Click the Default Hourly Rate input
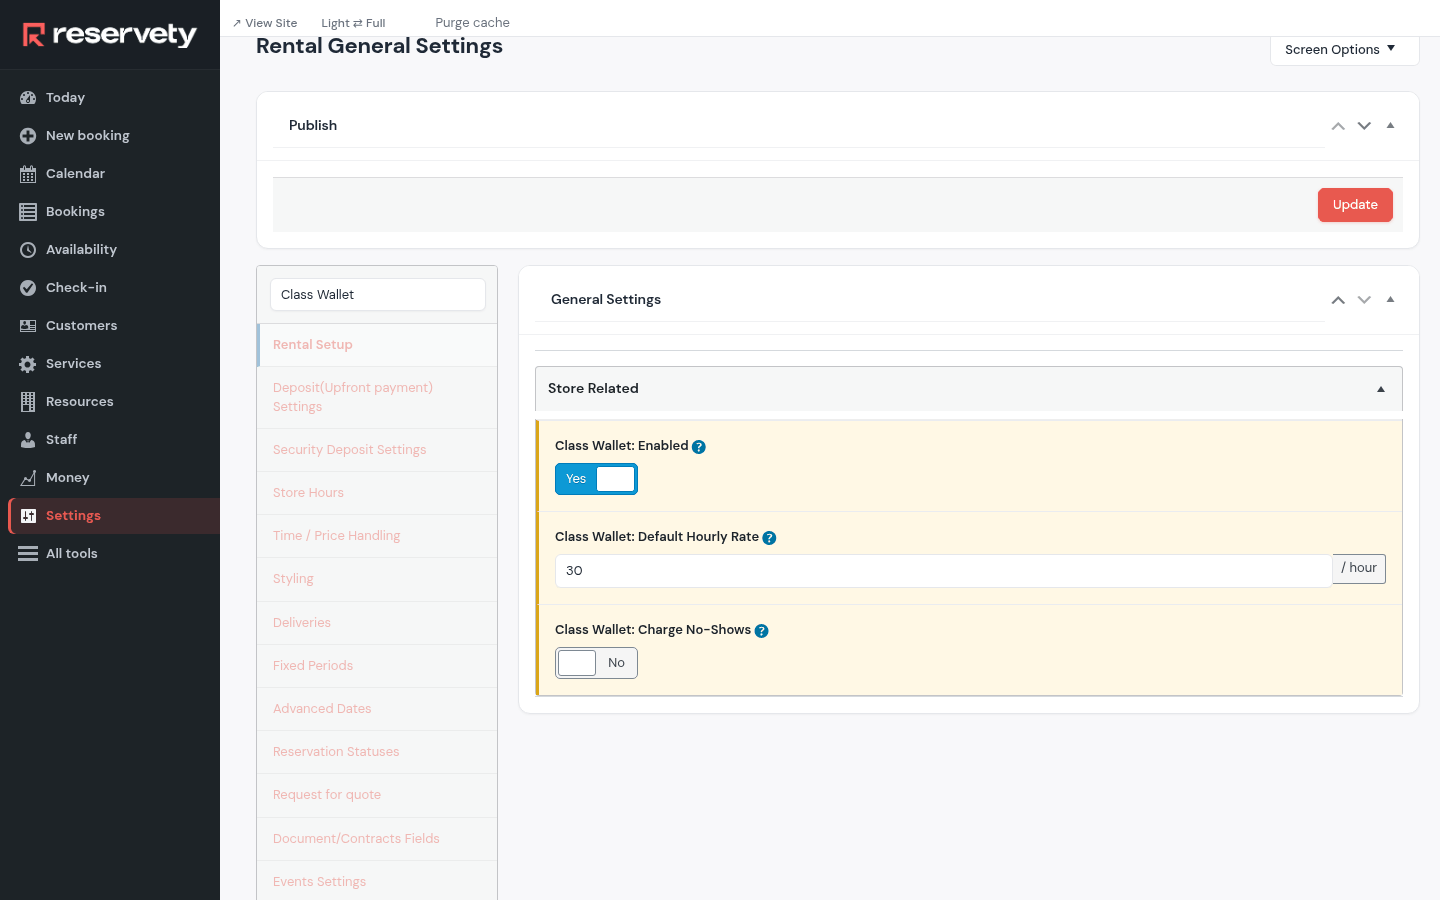1440x900 pixels. point(944,571)
